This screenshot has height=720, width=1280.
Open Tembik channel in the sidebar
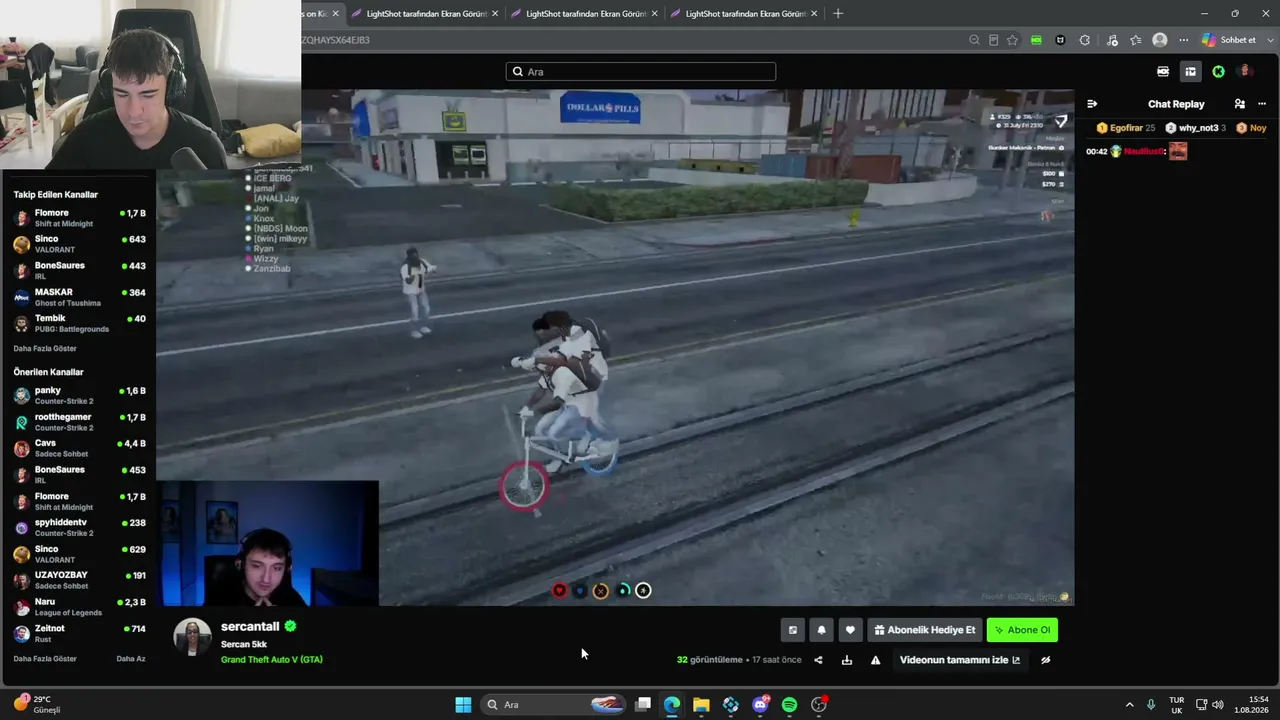pyautogui.click(x=80, y=323)
